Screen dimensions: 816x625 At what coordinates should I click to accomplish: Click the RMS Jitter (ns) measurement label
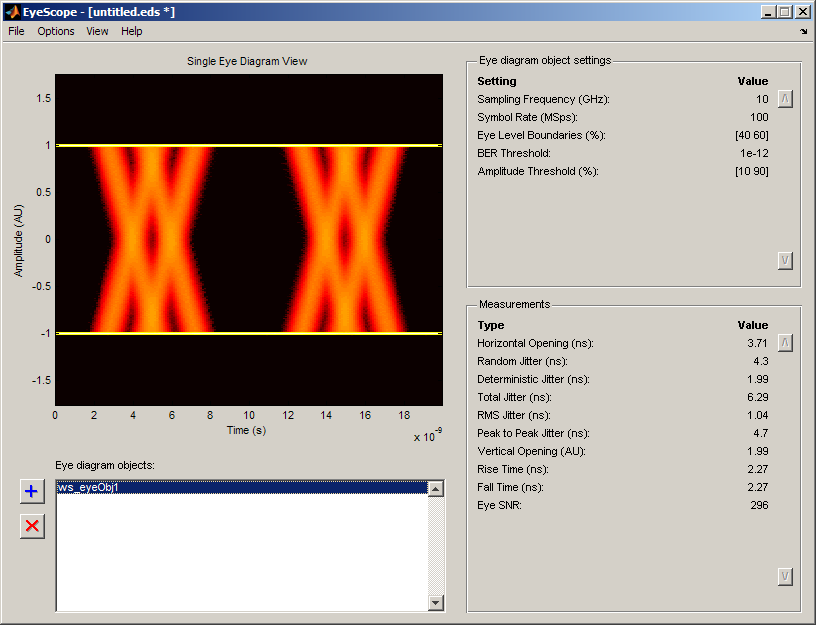514,415
